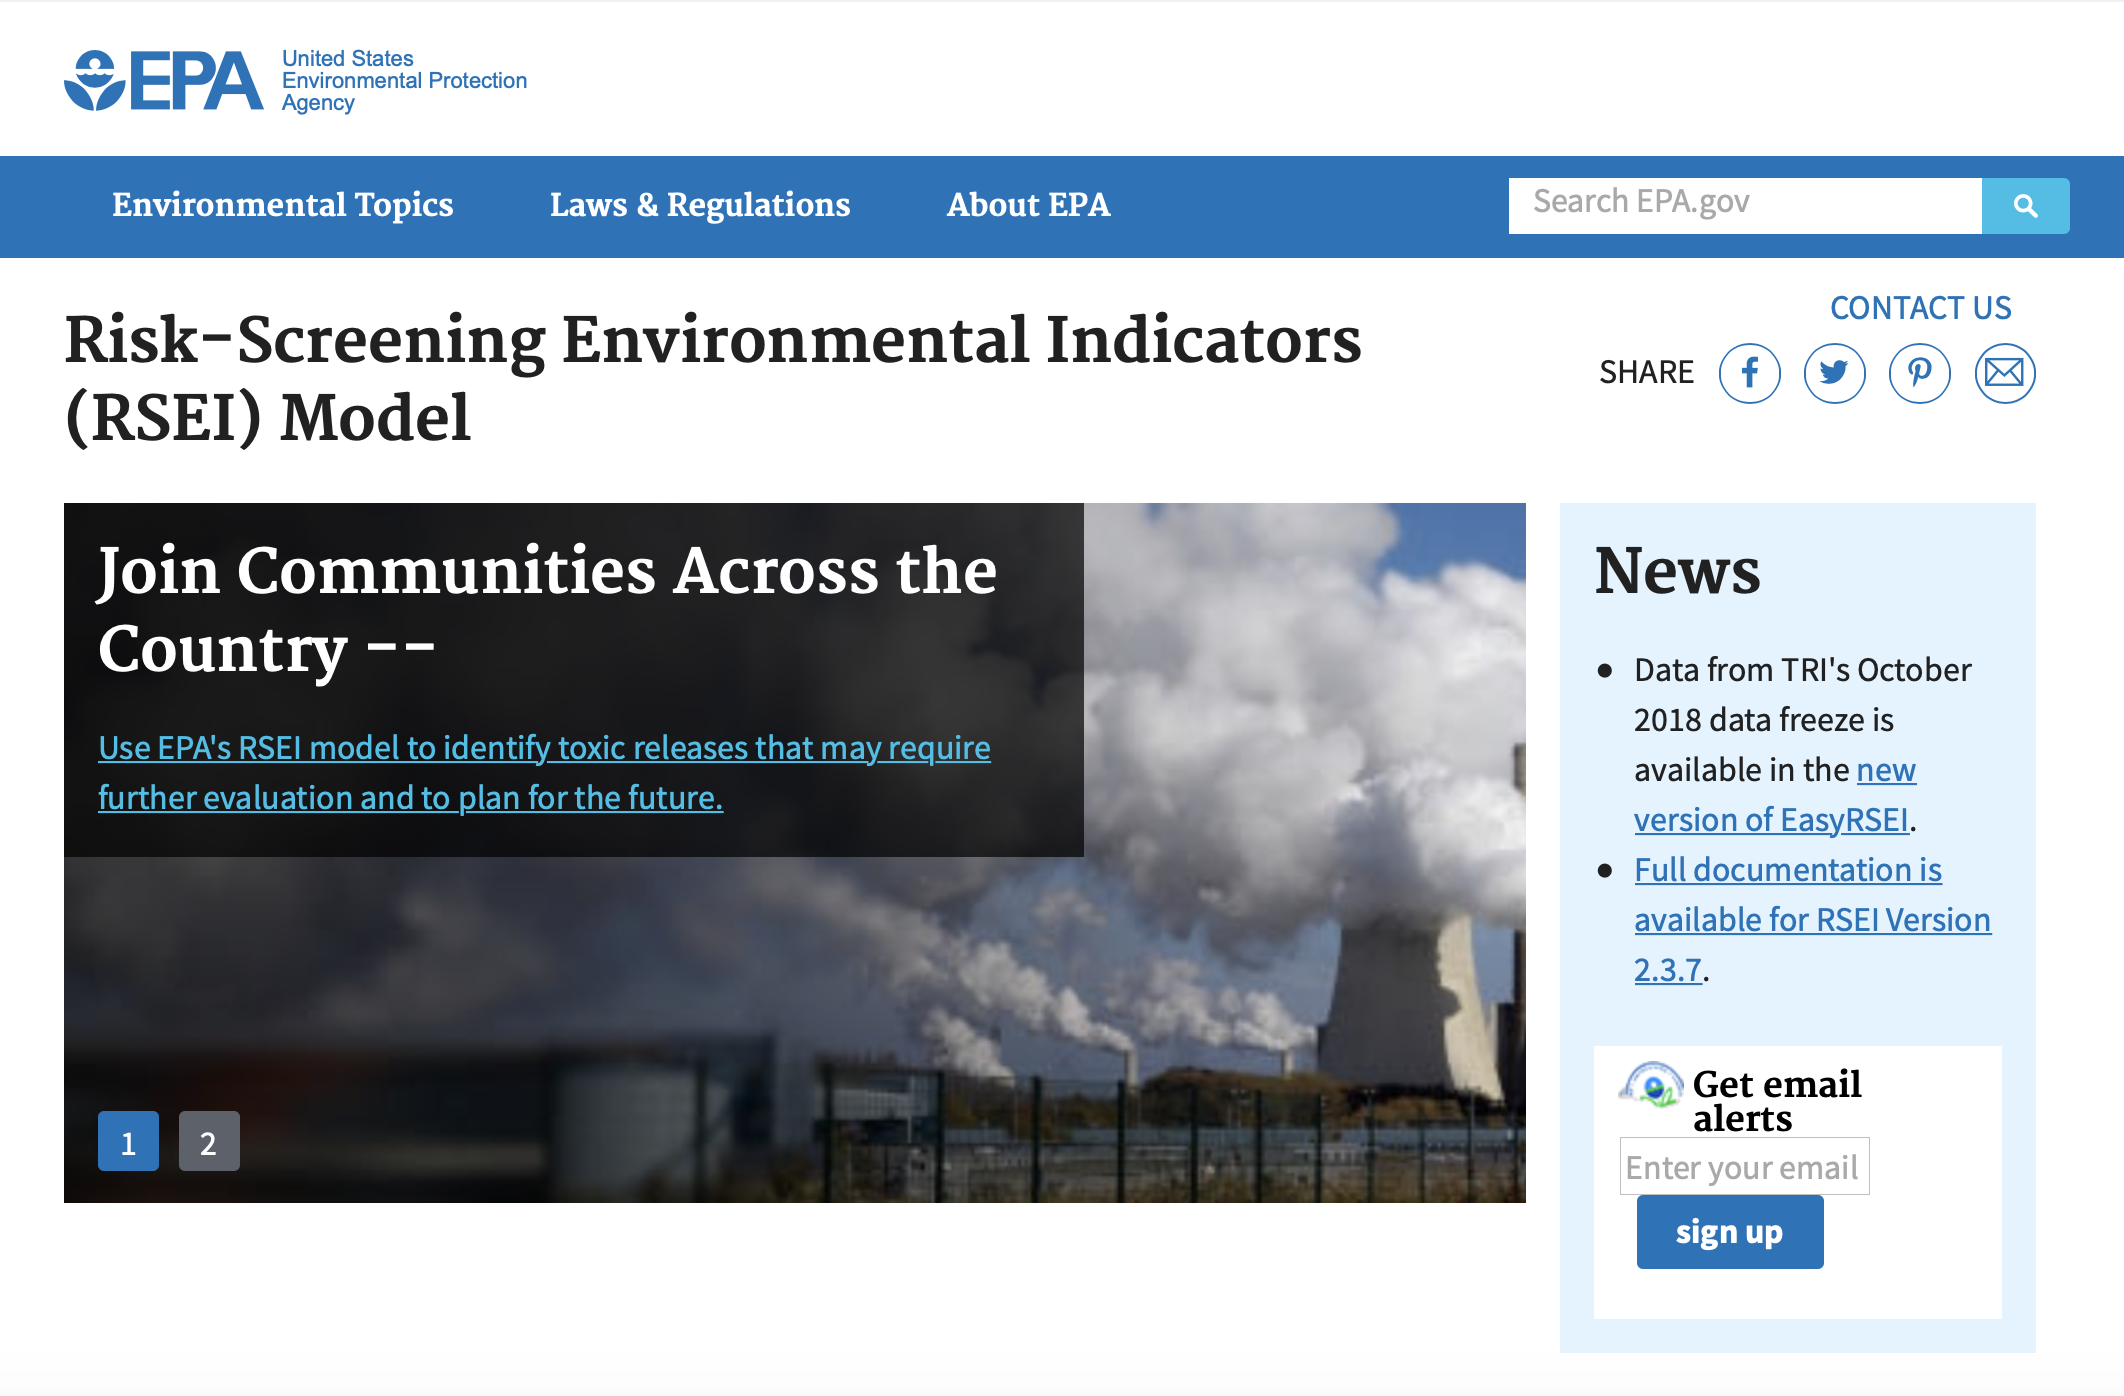The width and height of the screenshot is (2124, 1396).
Task: Open RSEI Version 2.3.7 documentation link
Action: (1810, 919)
